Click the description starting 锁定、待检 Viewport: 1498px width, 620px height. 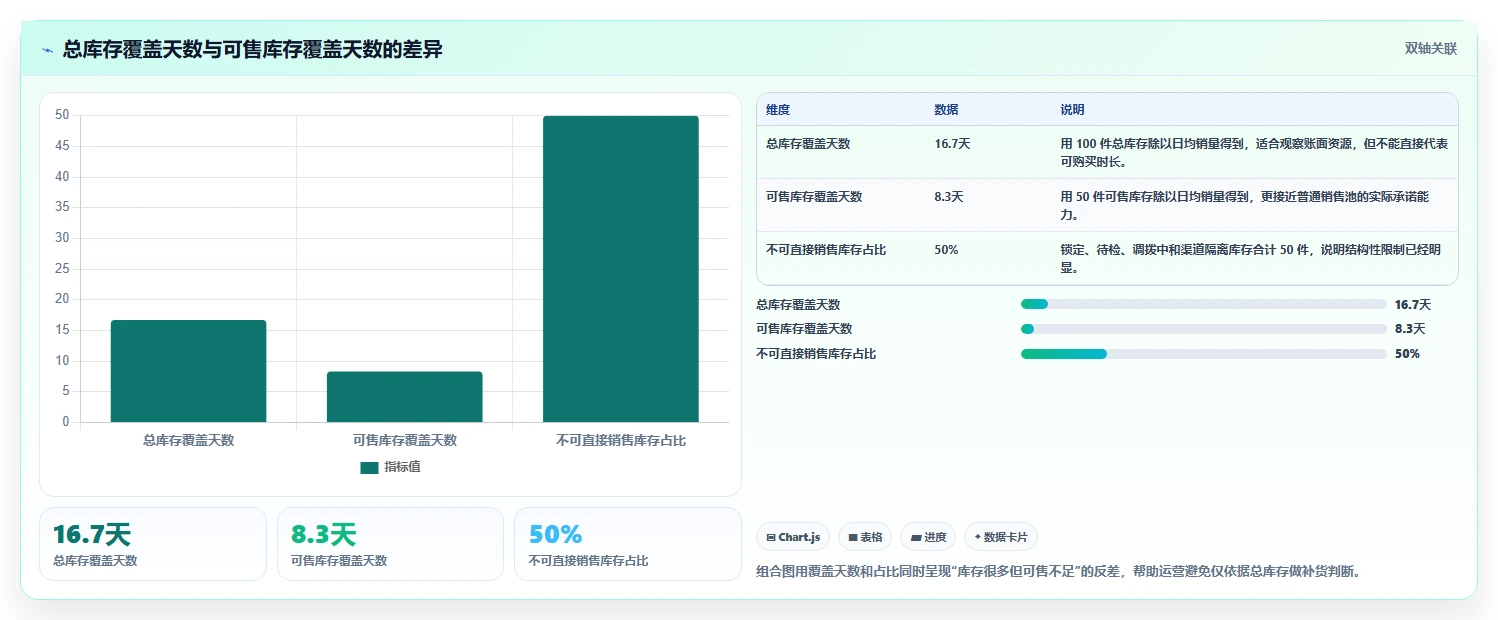(x=1251, y=258)
